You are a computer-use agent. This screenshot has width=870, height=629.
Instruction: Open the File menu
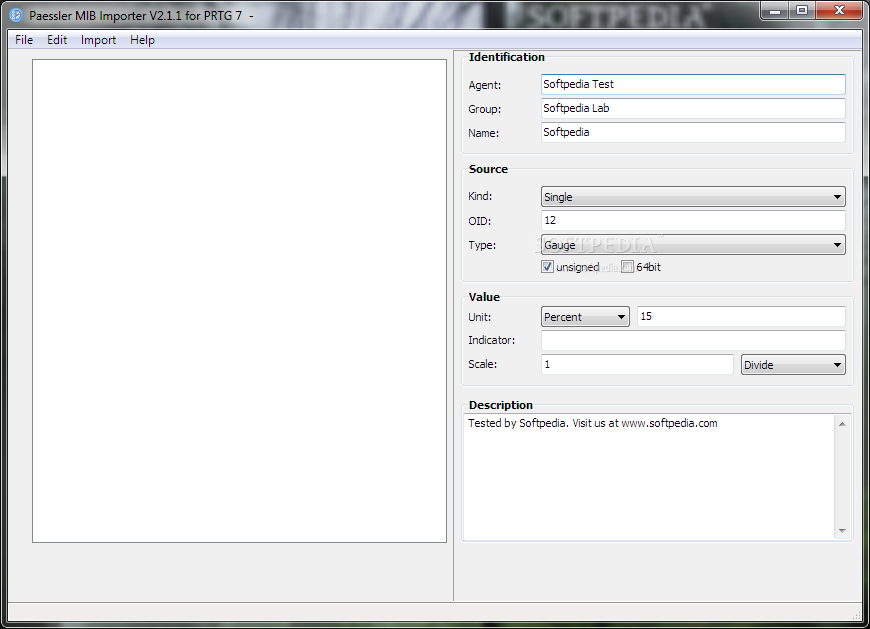pos(24,40)
